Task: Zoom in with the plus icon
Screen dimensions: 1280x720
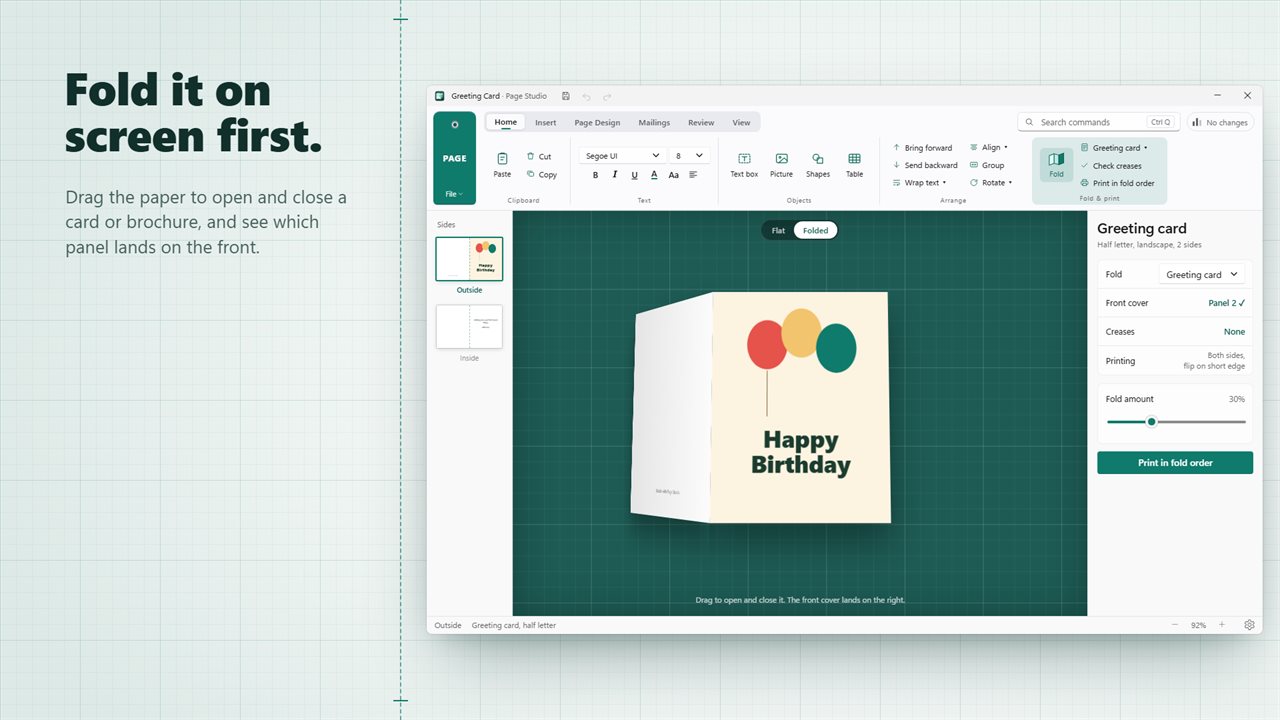Action: tap(1221, 625)
